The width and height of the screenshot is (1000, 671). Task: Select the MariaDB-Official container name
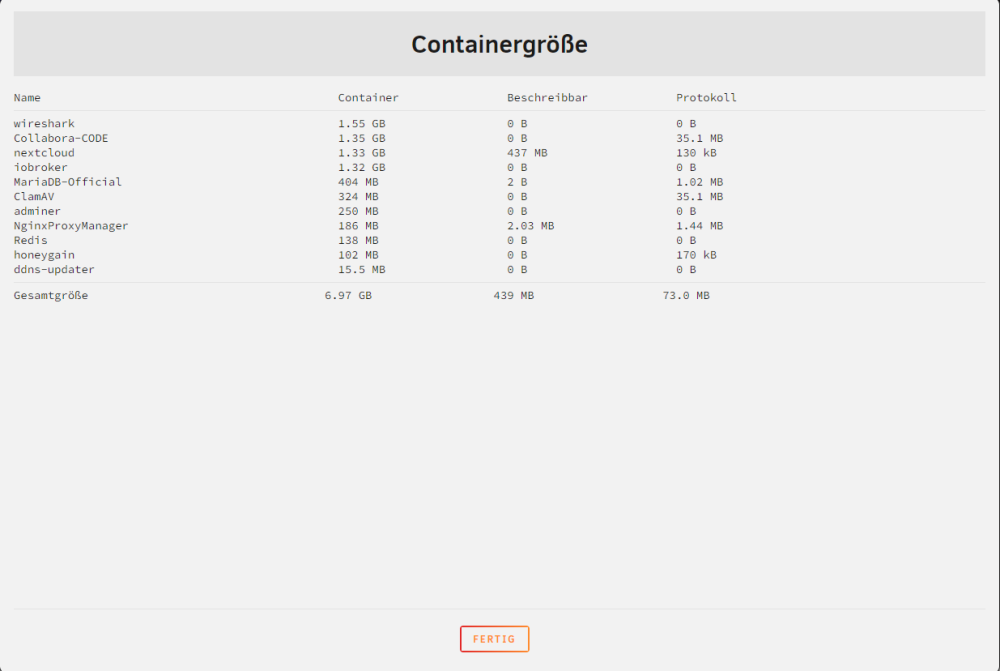(x=68, y=182)
